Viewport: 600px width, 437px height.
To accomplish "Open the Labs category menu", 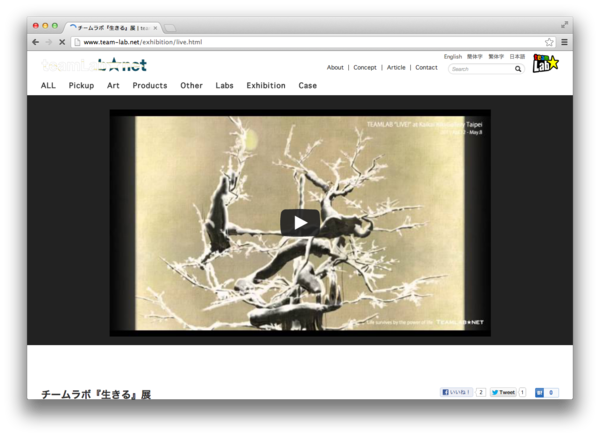I will (x=224, y=85).
